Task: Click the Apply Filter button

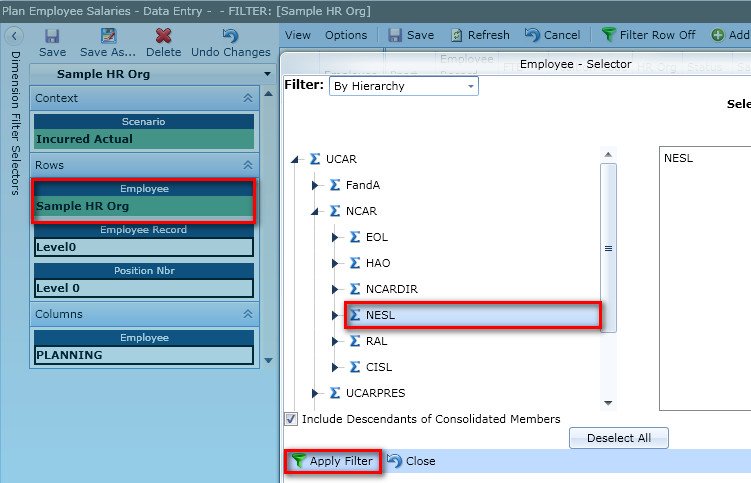Action: click(333, 461)
